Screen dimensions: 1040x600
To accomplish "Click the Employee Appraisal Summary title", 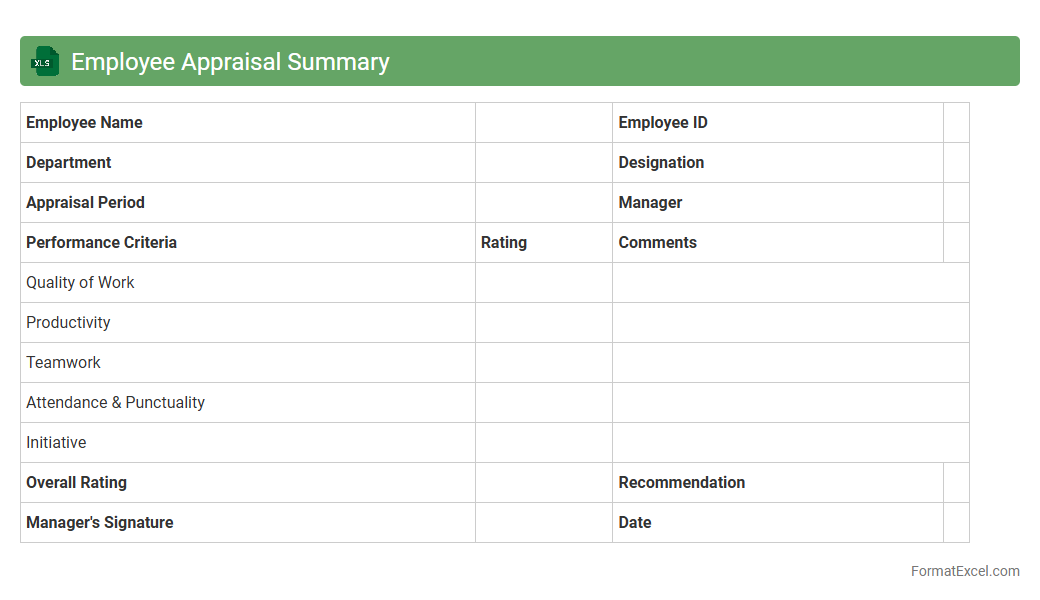I will point(230,62).
